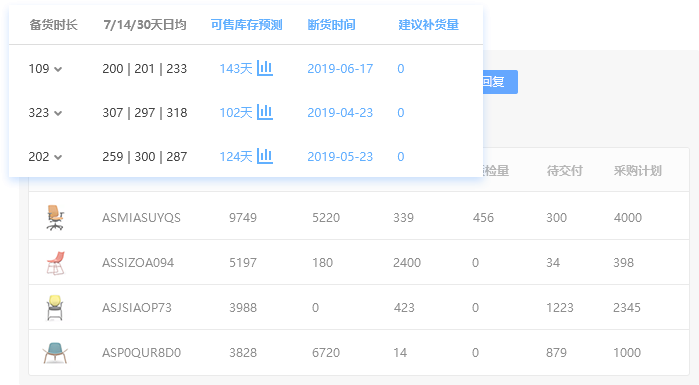Select the ASMIASUYQS product code
Viewport: 699px width, 385px height.
(141, 217)
